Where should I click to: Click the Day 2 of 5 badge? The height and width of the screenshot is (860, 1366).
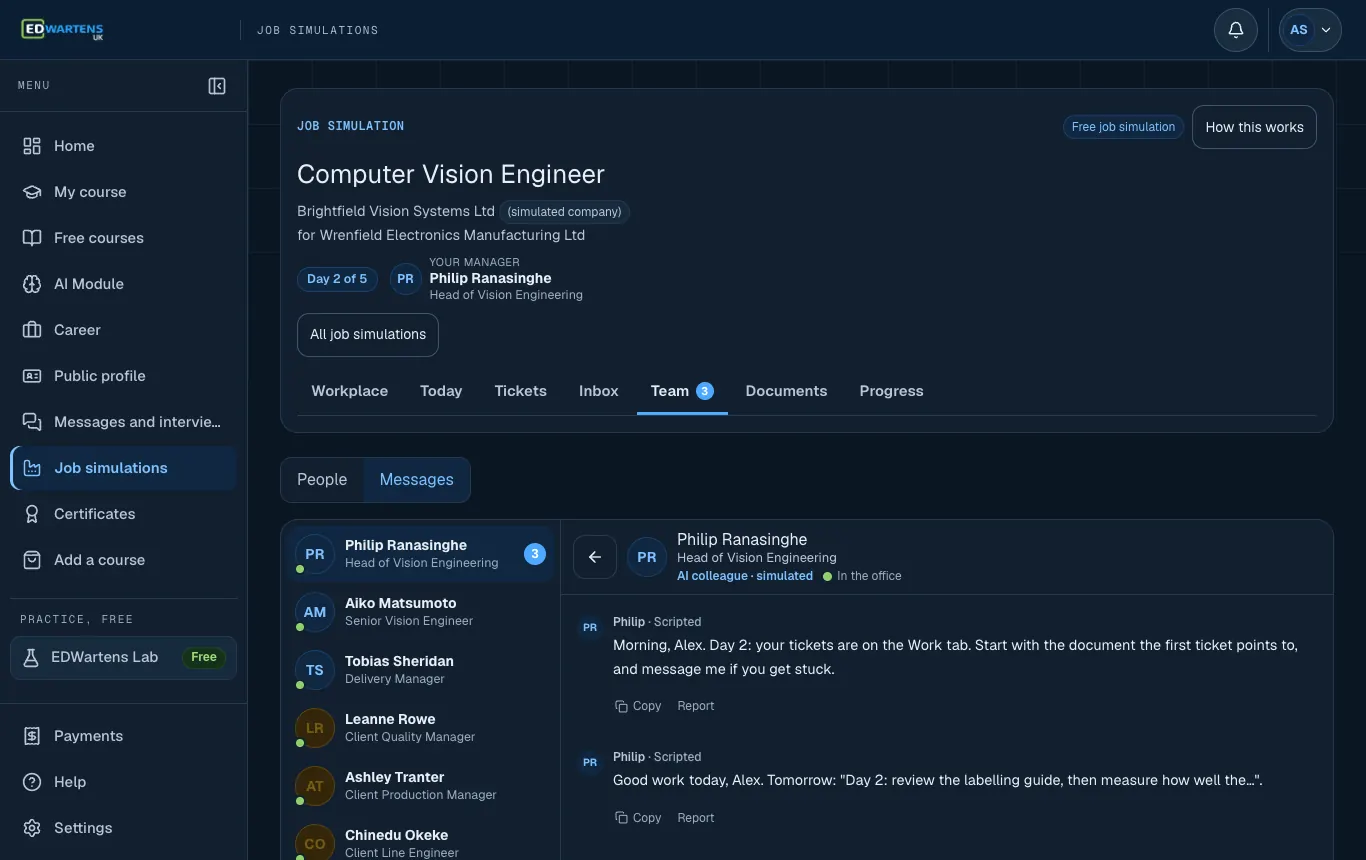coord(337,279)
